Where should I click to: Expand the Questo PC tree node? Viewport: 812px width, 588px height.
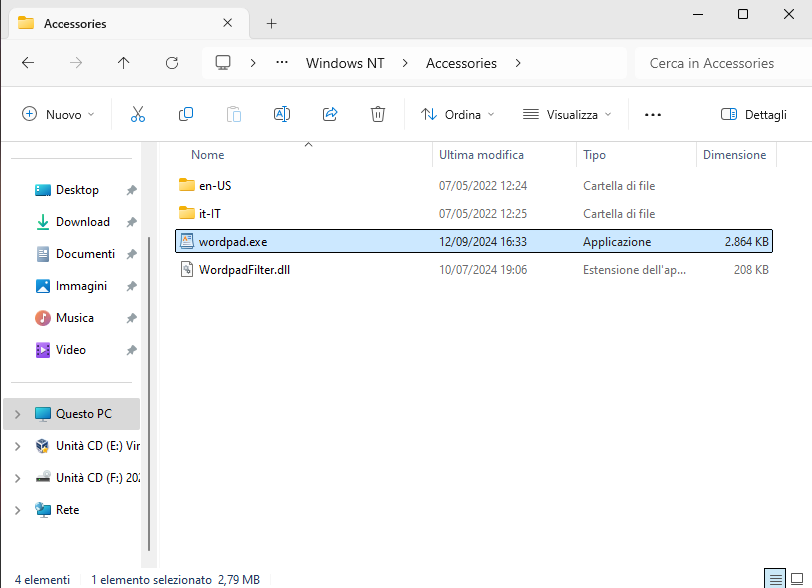18,414
